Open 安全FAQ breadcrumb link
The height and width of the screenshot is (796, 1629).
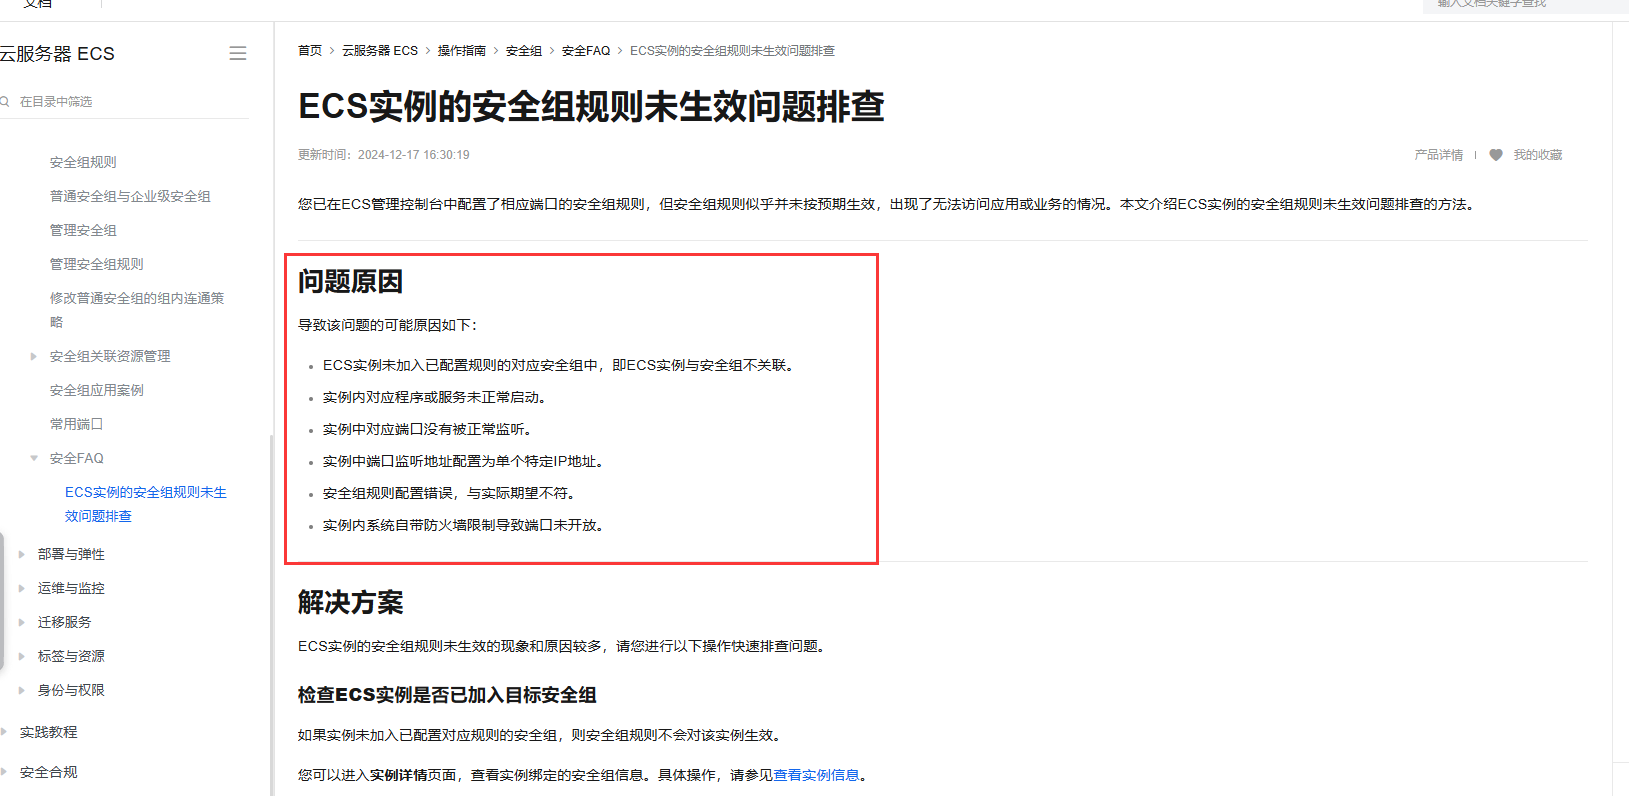point(586,50)
